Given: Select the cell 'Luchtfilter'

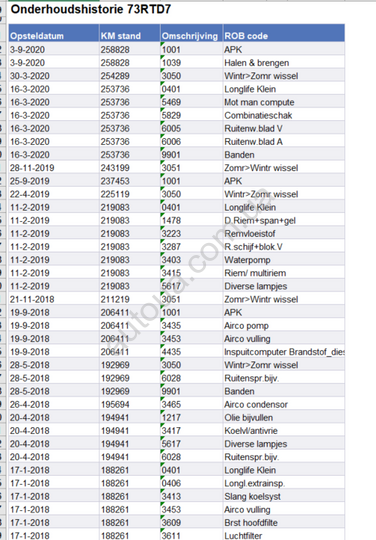Looking at the screenshot, I should coord(284,535).
